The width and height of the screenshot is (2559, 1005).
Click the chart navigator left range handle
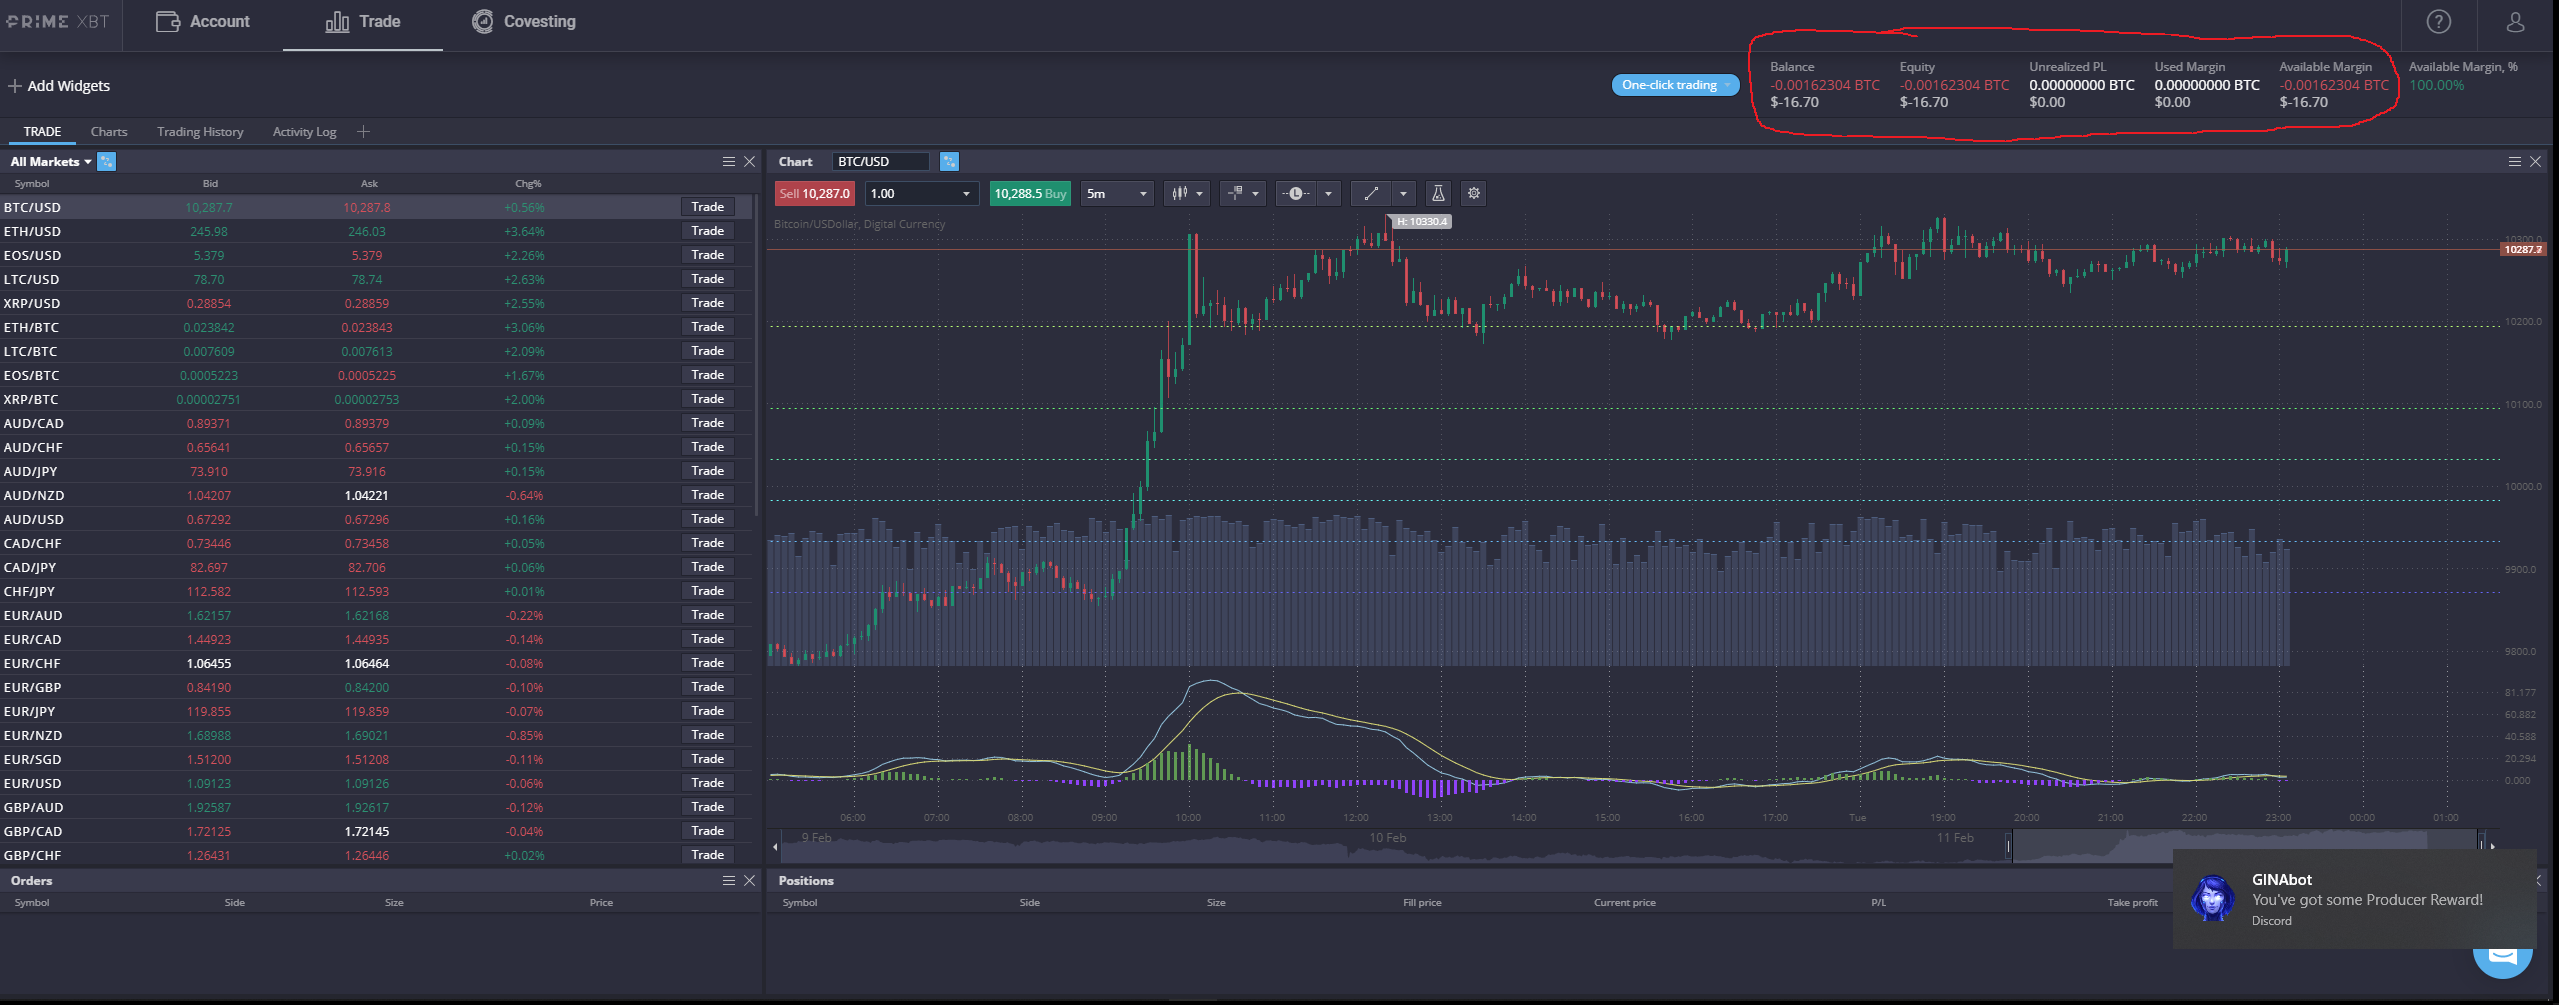[2009, 847]
